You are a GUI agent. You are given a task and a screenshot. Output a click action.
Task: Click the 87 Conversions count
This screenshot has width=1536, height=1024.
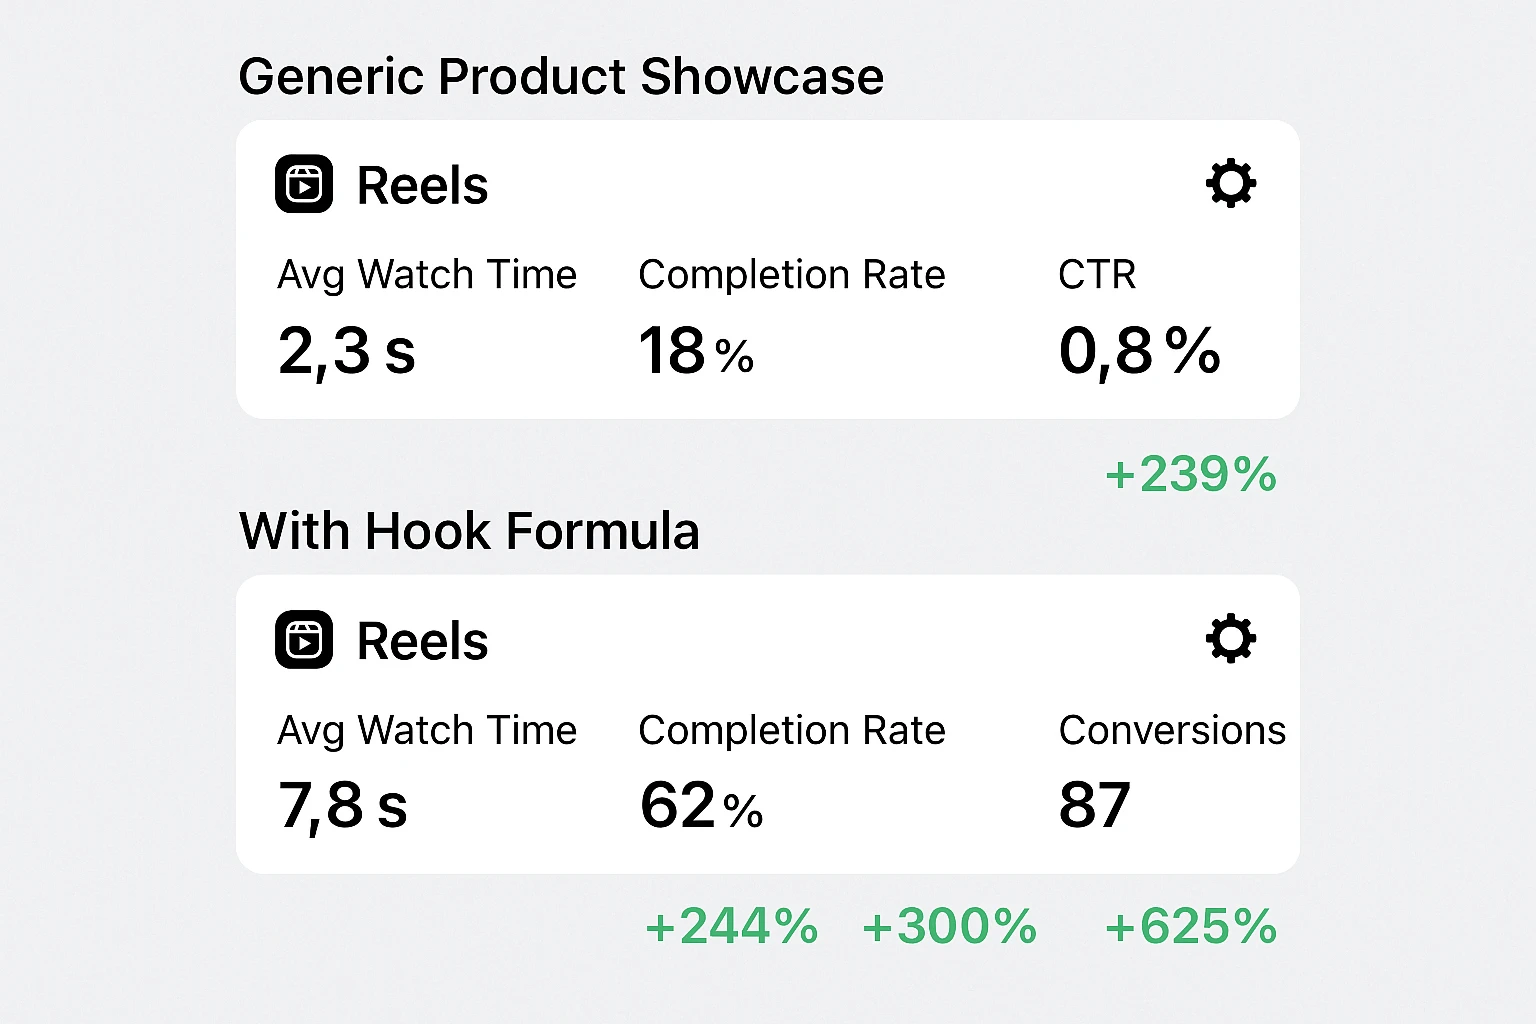pos(1094,803)
